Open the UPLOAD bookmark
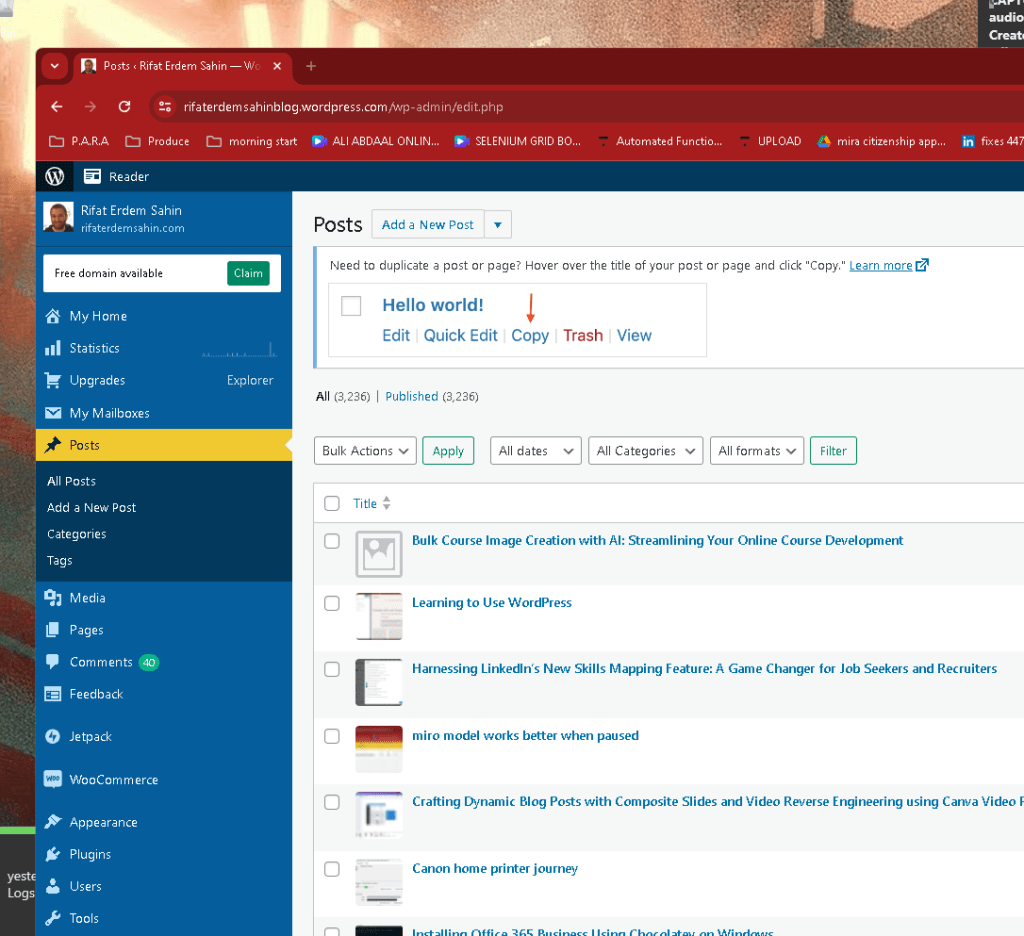This screenshot has height=936, width=1024. click(x=770, y=141)
